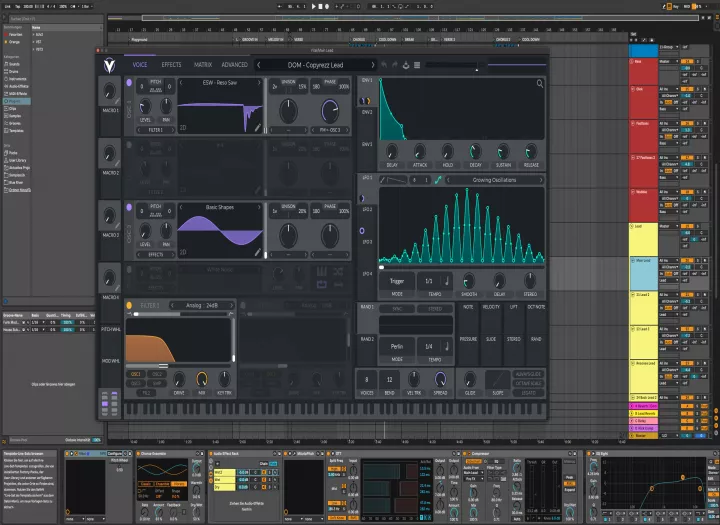Toggle the OSC2 input button in Filter 1
The image size is (720, 525).
[x=157, y=374]
